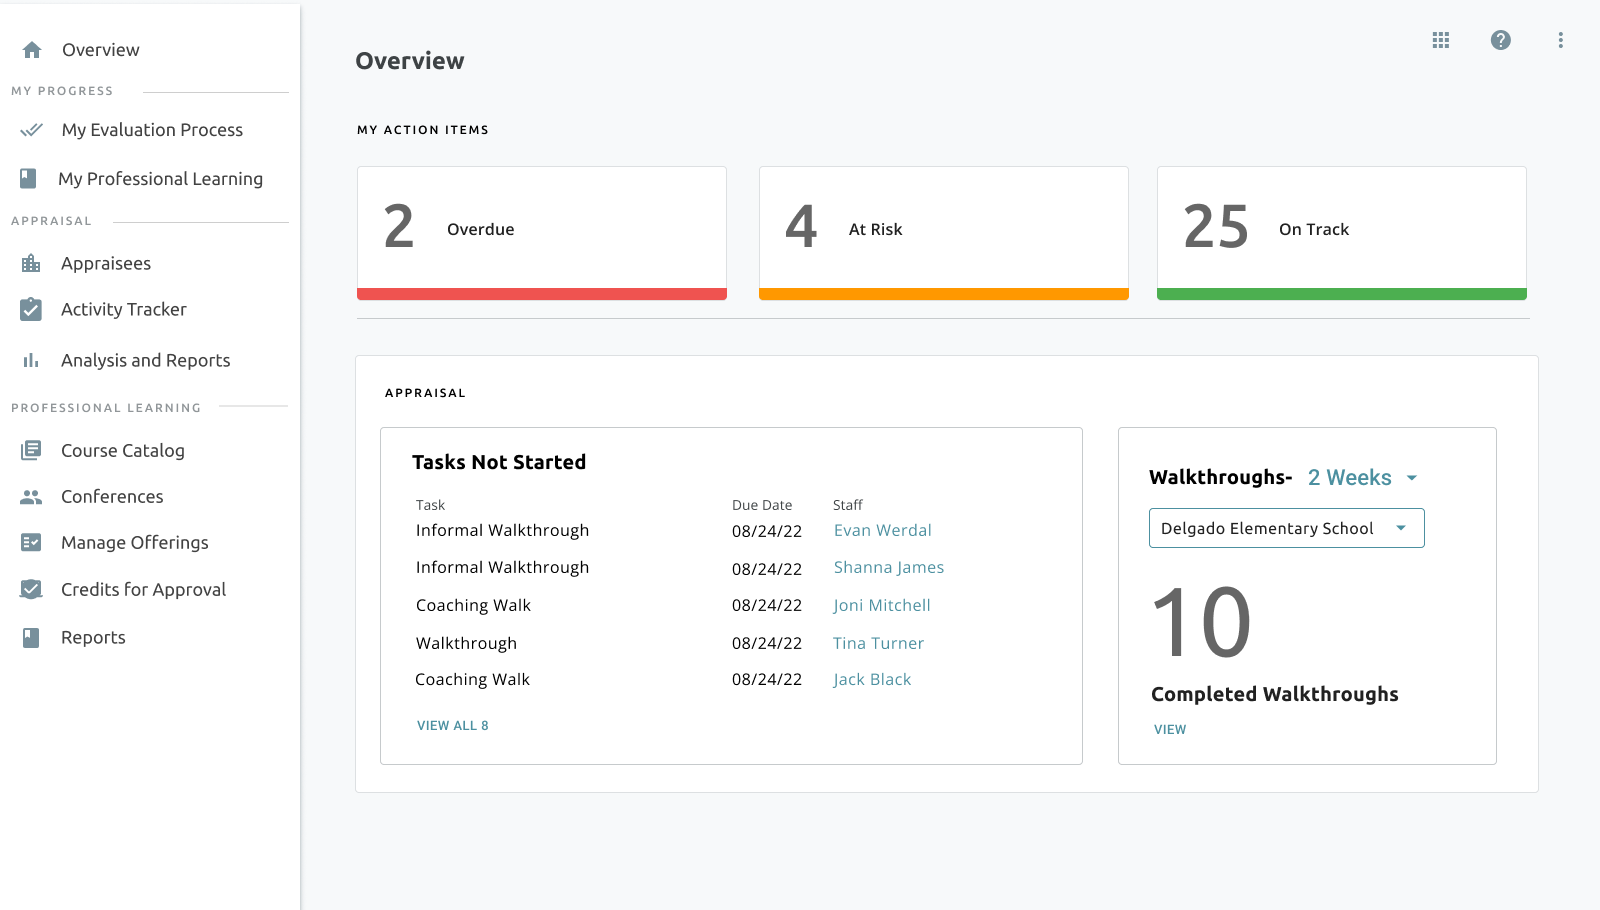Click the Activity Tracker clipboard icon
1600x910 pixels.
pos(31,310)
